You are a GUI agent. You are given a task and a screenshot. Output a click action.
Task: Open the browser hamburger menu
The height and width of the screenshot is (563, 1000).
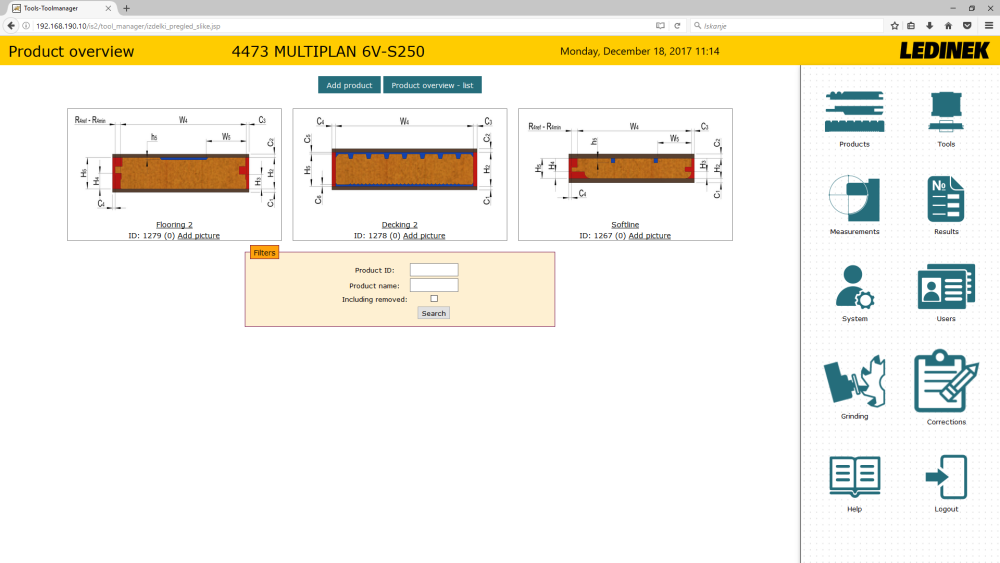(x=989, y=26)
